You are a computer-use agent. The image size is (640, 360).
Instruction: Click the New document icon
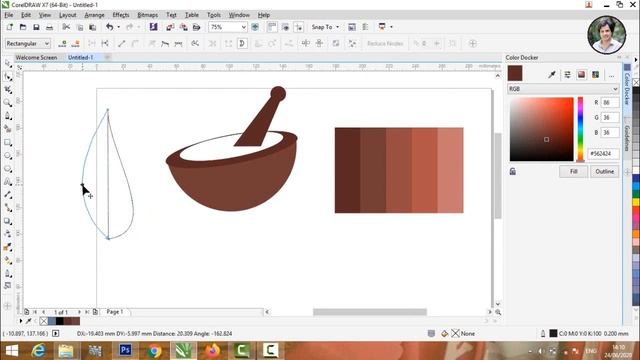pyautogui.click(x=10, y=27)
